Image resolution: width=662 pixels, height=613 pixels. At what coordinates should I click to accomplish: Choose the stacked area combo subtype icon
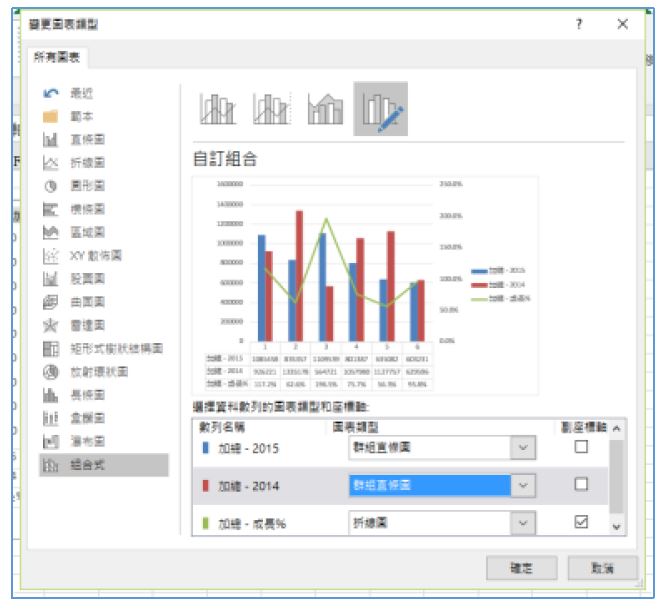[x=326, y=109]
